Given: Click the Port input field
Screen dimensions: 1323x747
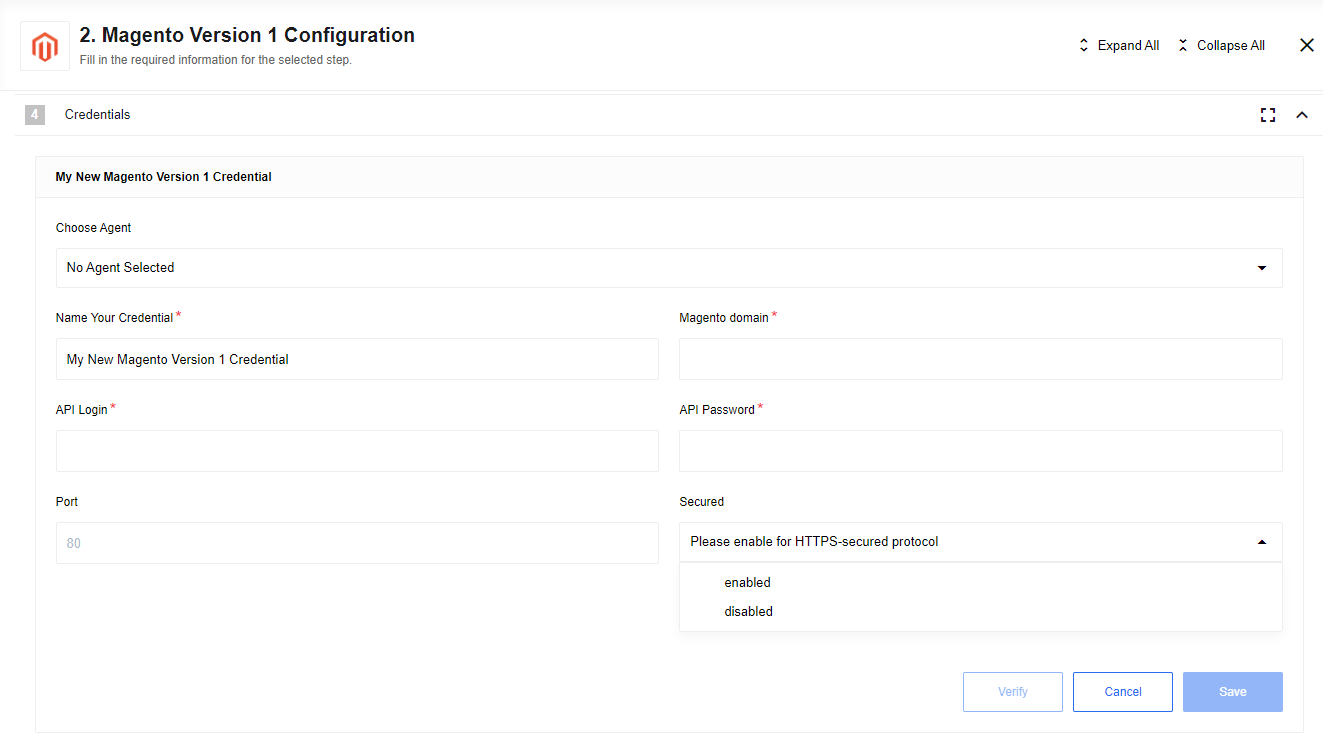Looking at the screenshot, I should point(357,543).
